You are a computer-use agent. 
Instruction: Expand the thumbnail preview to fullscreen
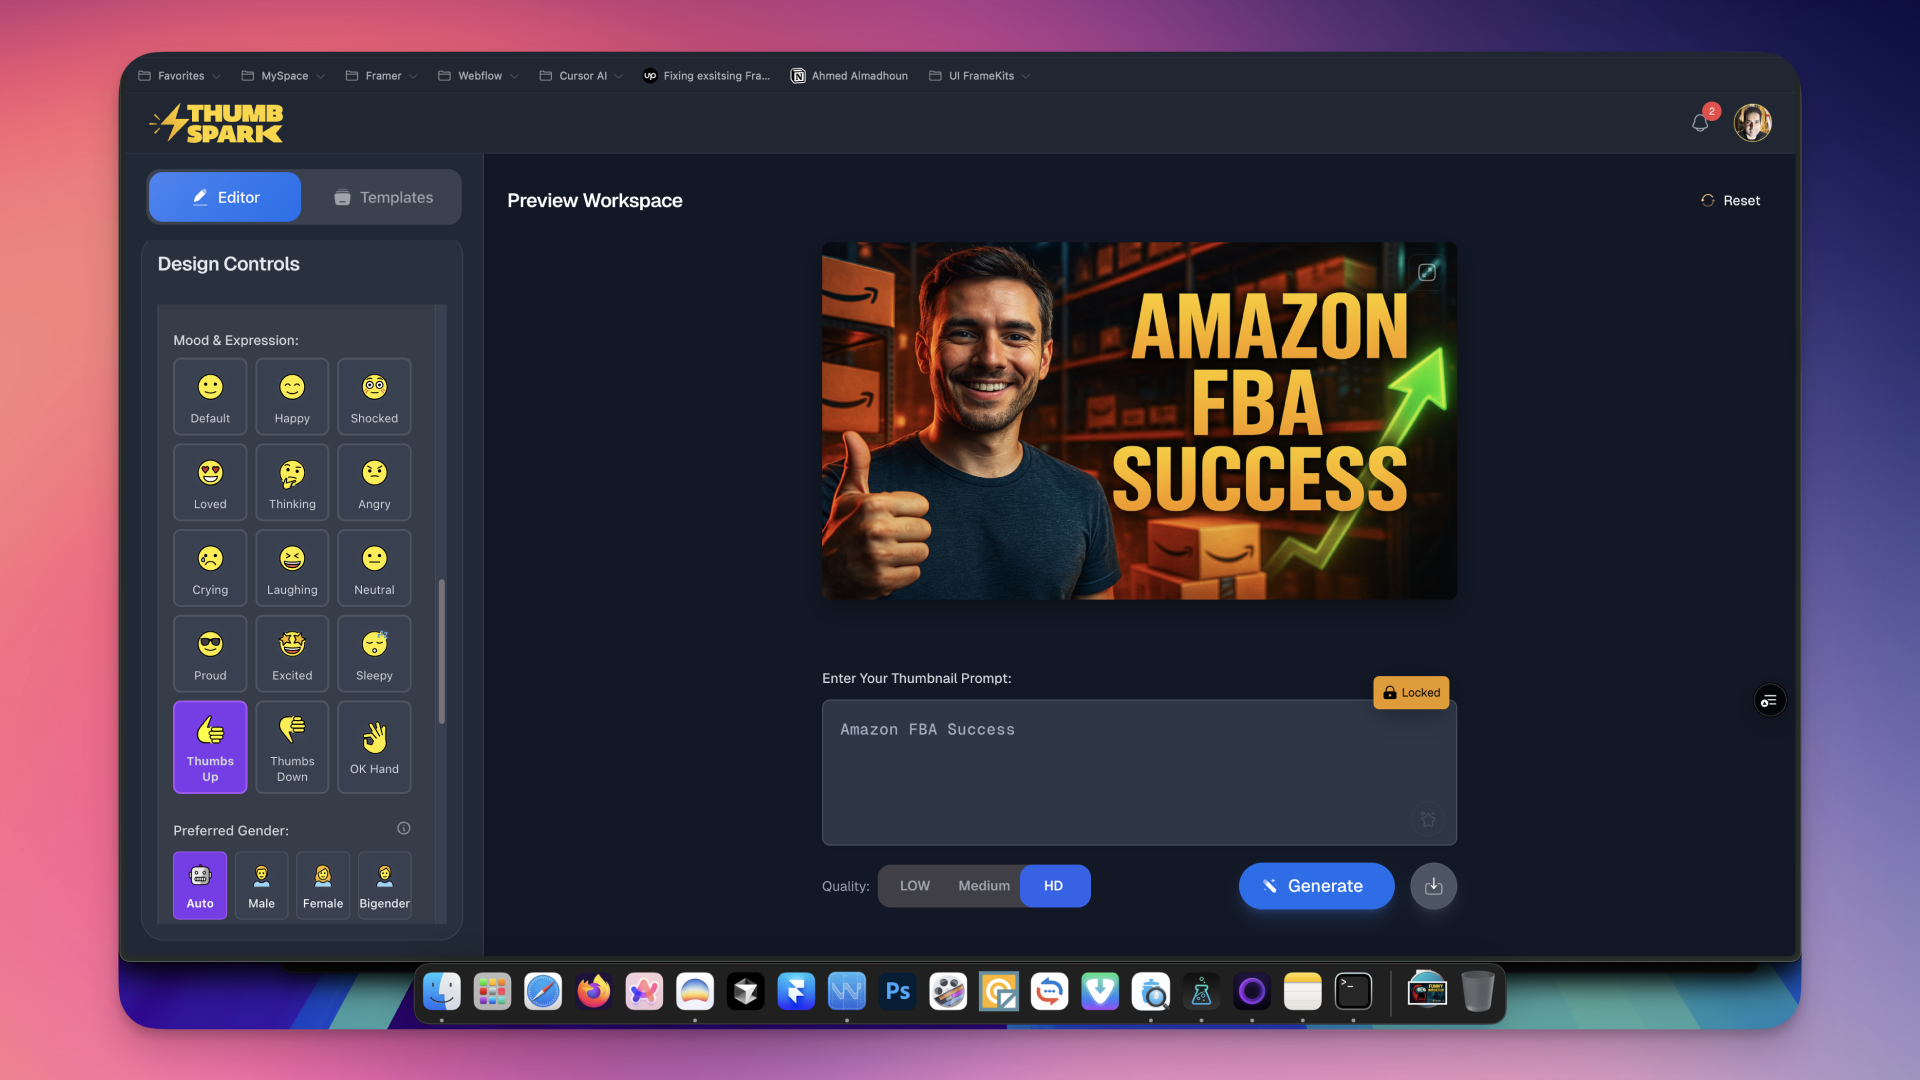pos(1427,272)
